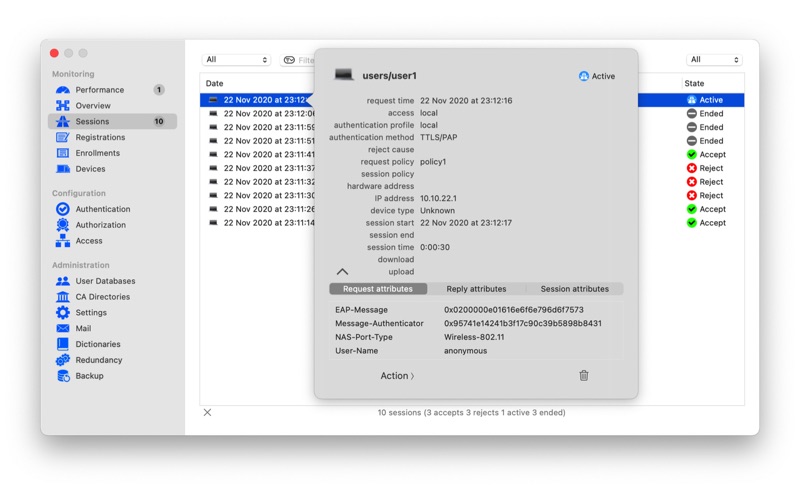
Task: Open the right All state dropdown
Action: [714, 60]
